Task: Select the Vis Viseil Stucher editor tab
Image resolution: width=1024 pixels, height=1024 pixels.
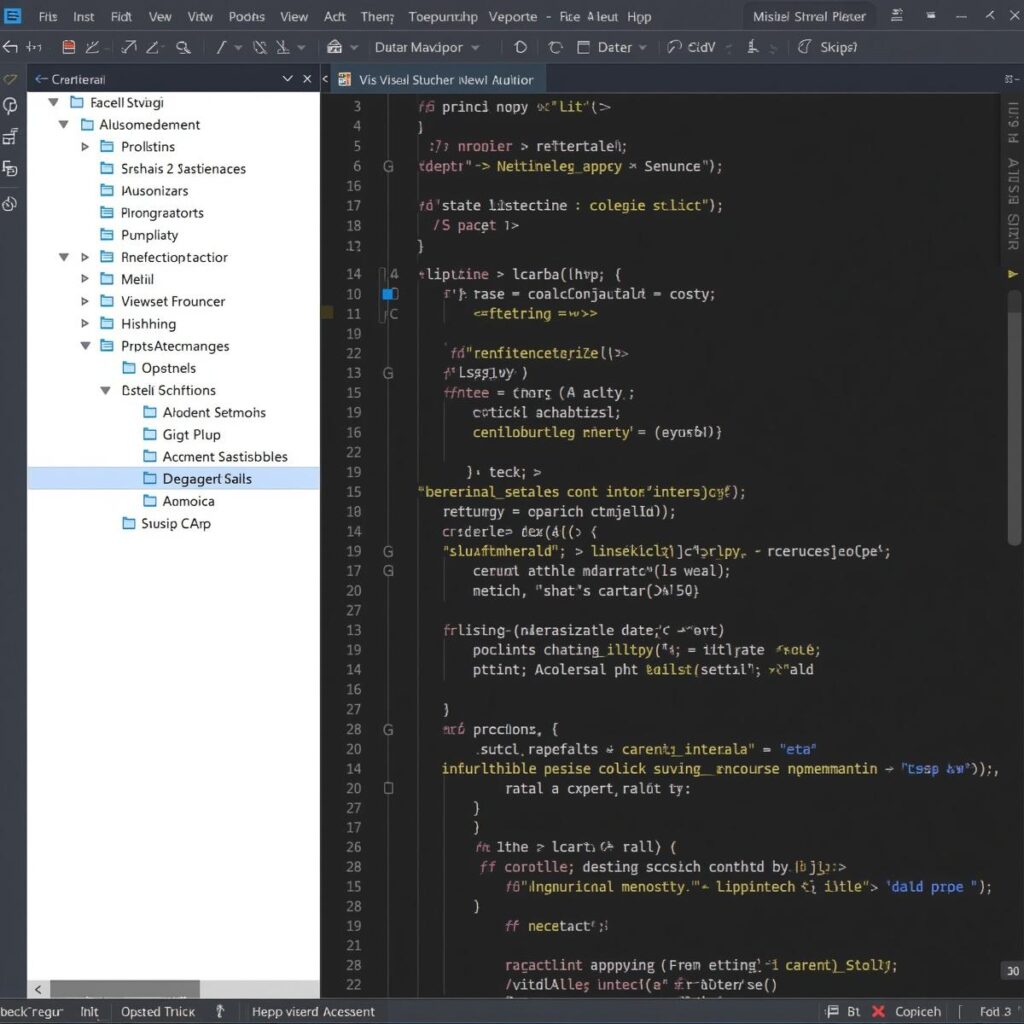Action: pyautogui.click(x=438, y=80)
